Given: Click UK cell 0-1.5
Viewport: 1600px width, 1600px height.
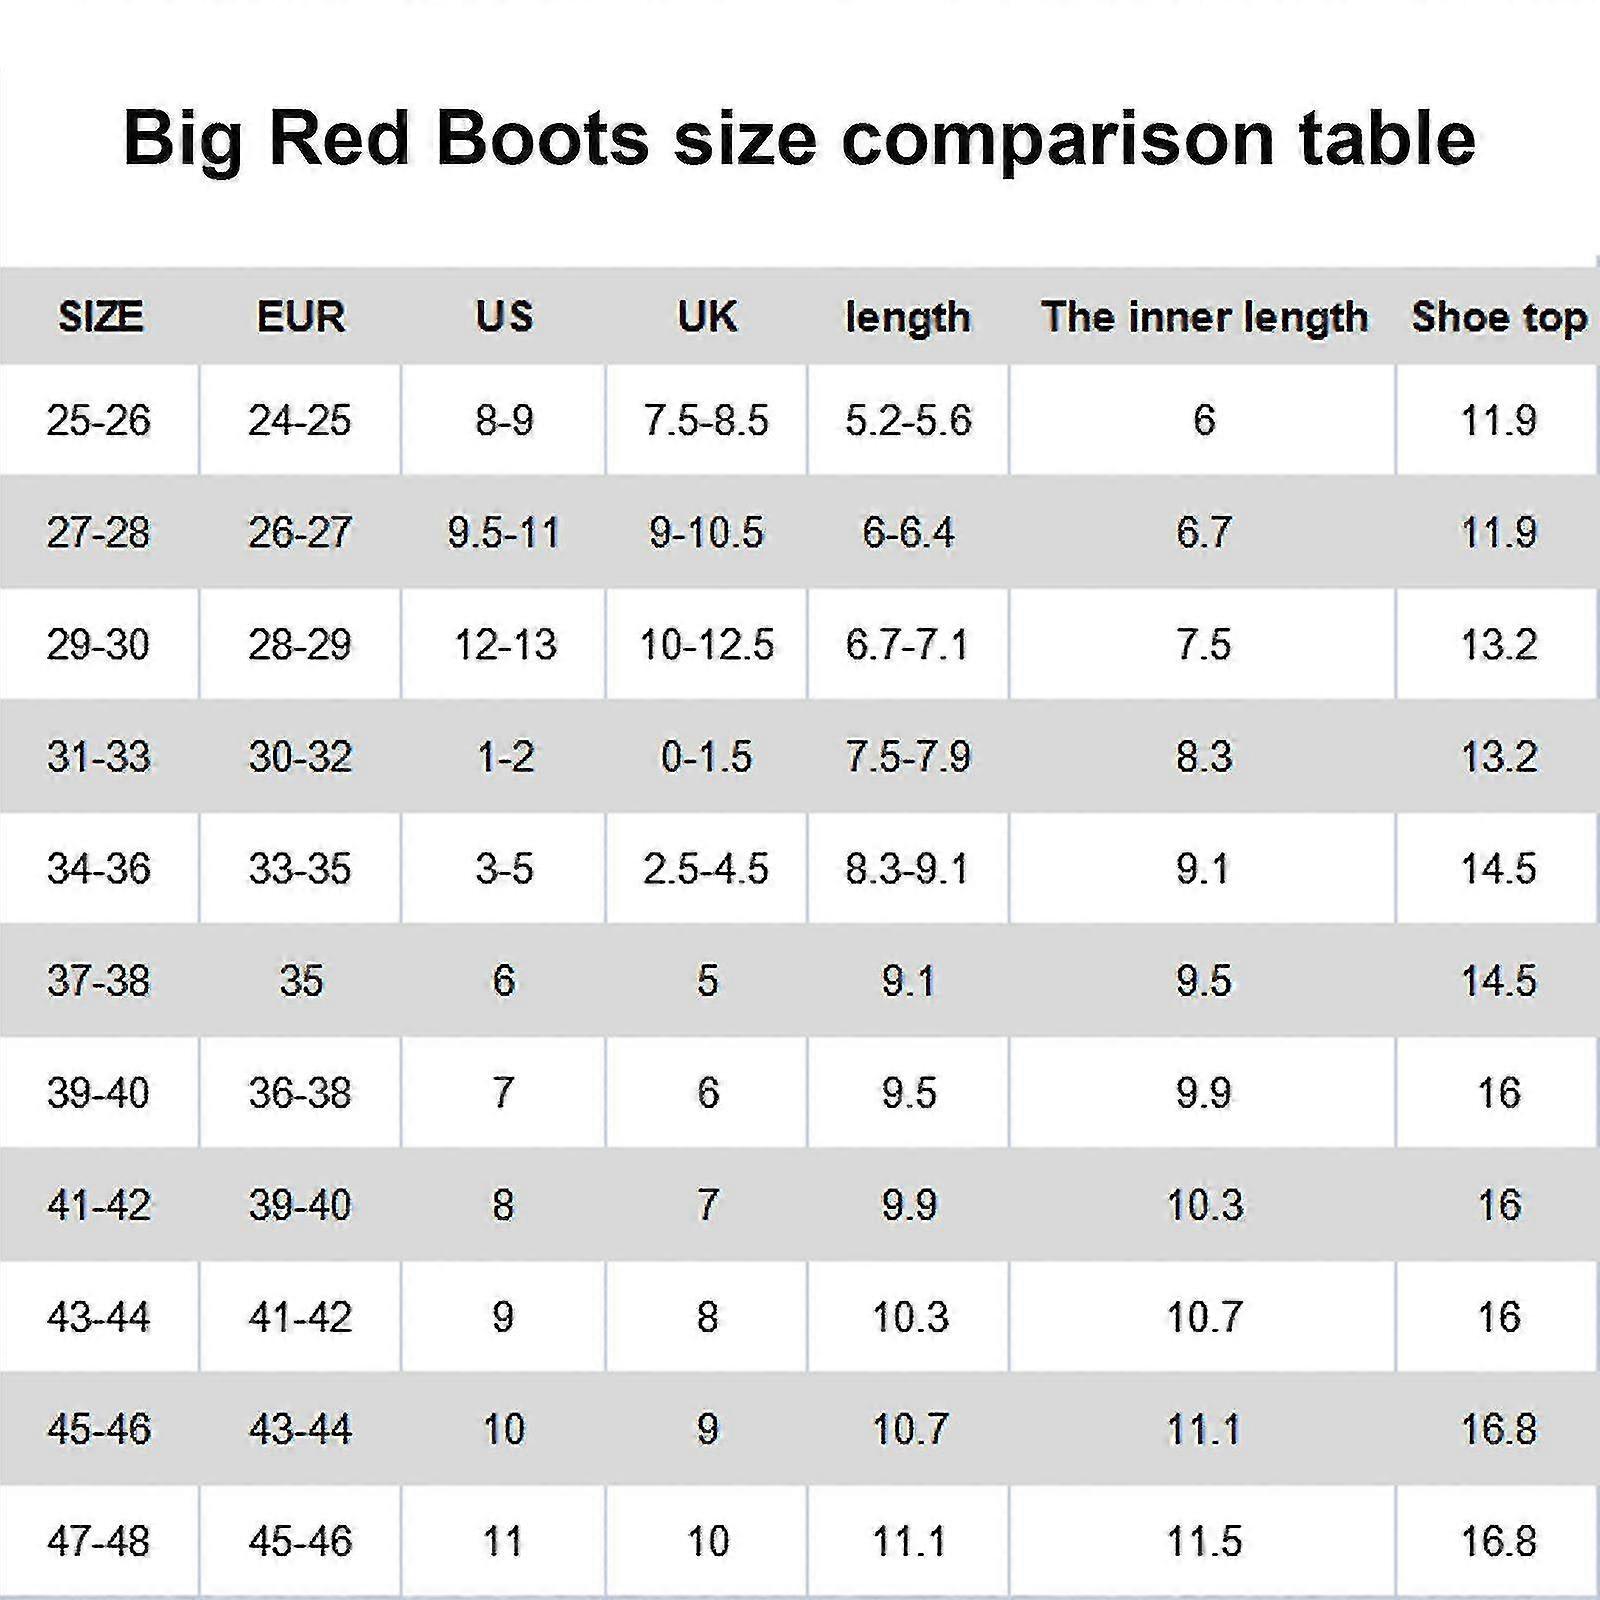Looking at the screenshot, I should (x=706, y=757).
